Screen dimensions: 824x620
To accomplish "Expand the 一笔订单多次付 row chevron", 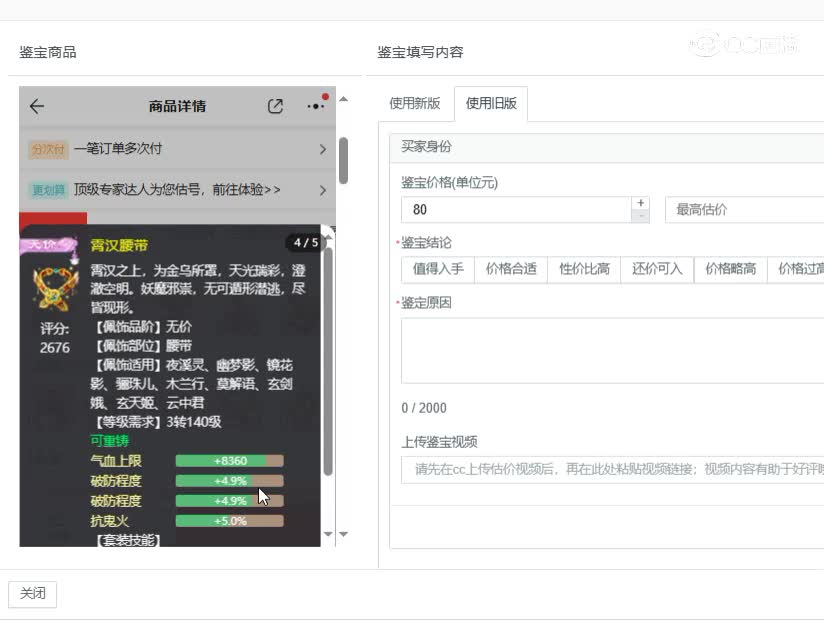I will (321, 147).
